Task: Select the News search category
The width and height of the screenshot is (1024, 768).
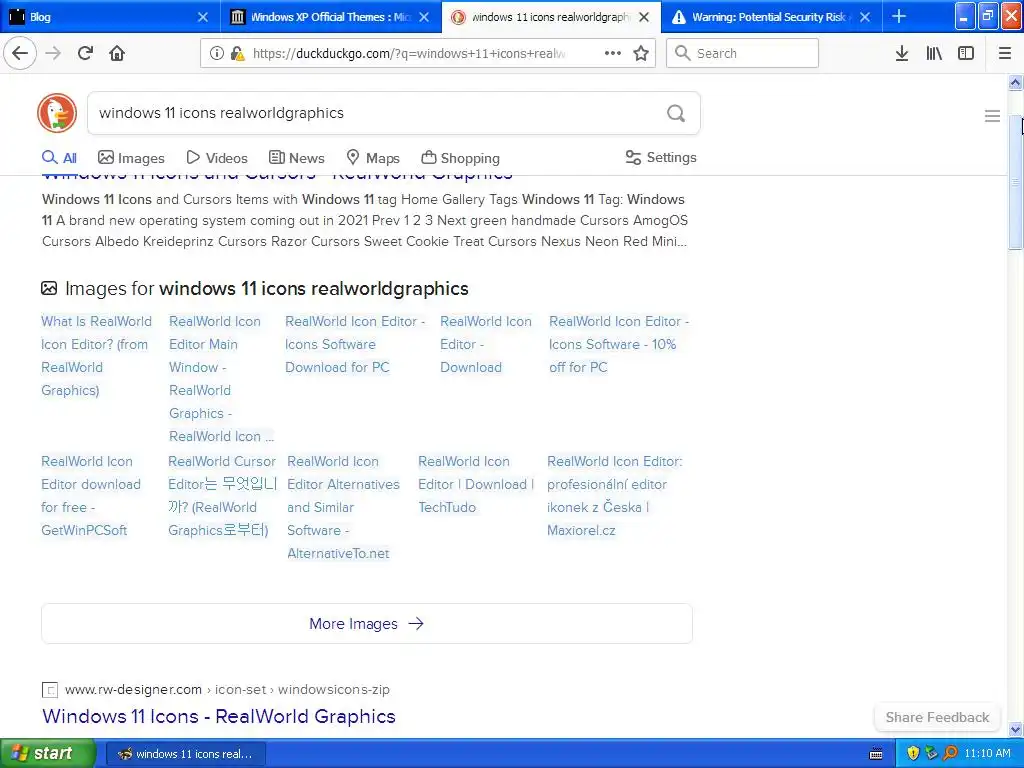Action: tap(296, 158)
